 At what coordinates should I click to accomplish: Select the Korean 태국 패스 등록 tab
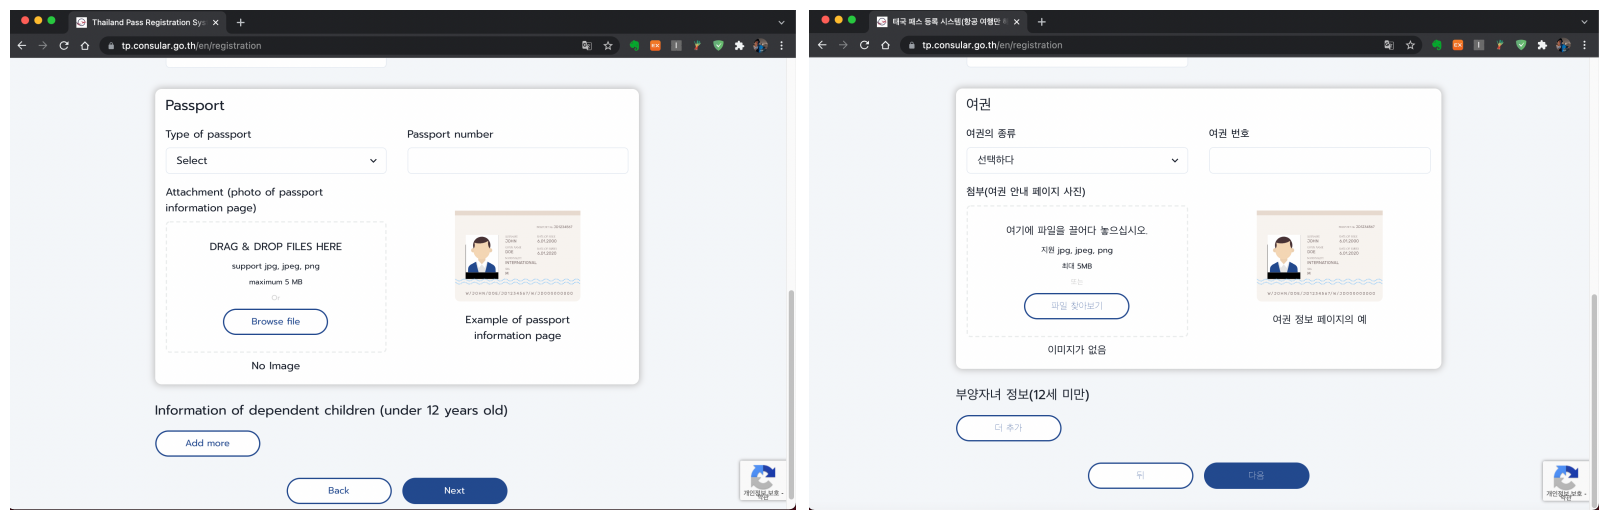point(949,22)
